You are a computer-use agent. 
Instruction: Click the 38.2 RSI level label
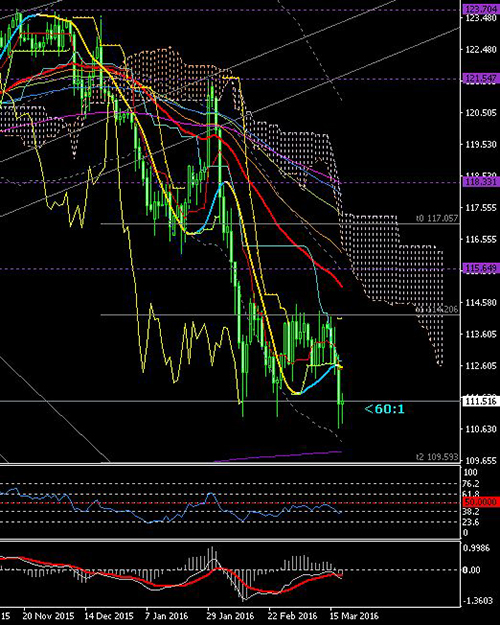[471, 512]
